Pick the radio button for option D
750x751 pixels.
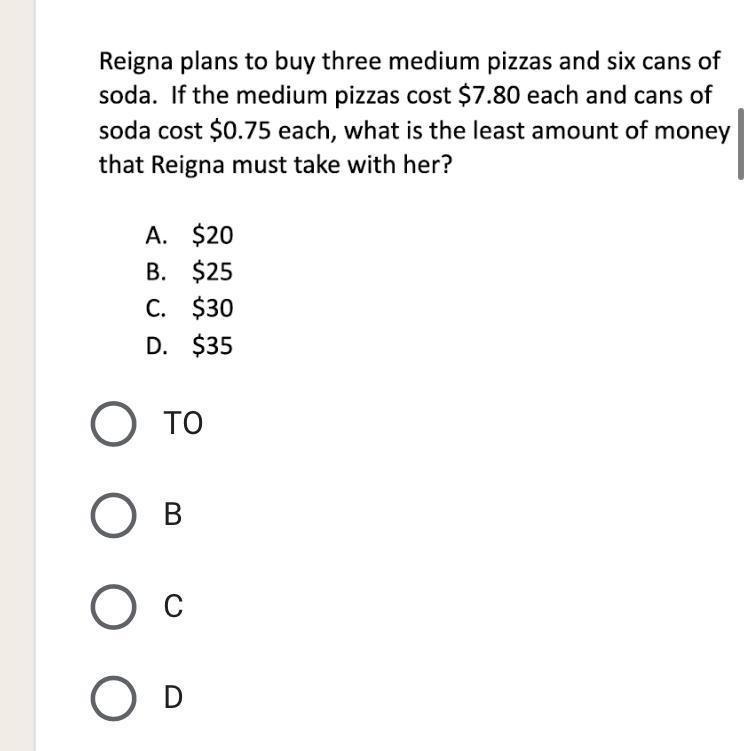click(x=114, y=698)
